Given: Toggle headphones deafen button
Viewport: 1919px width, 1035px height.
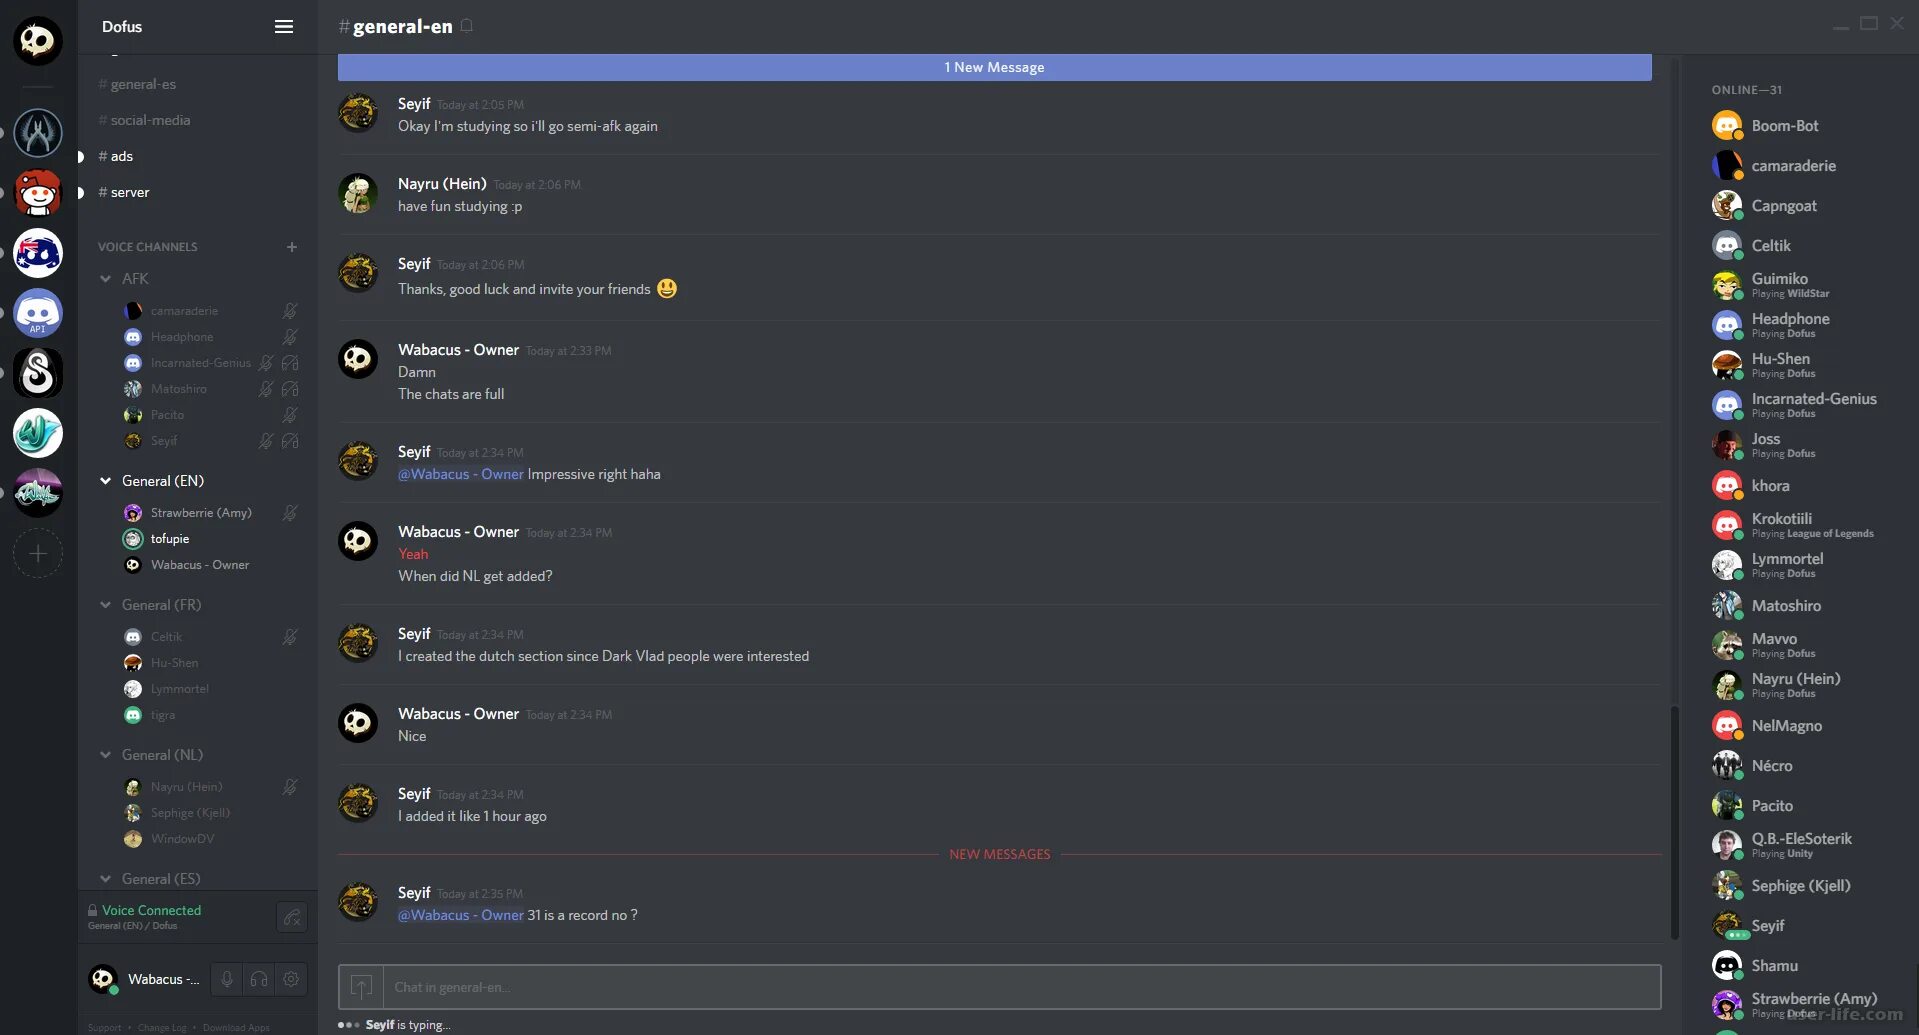Looking at the screenshot, I should [259, 979].
